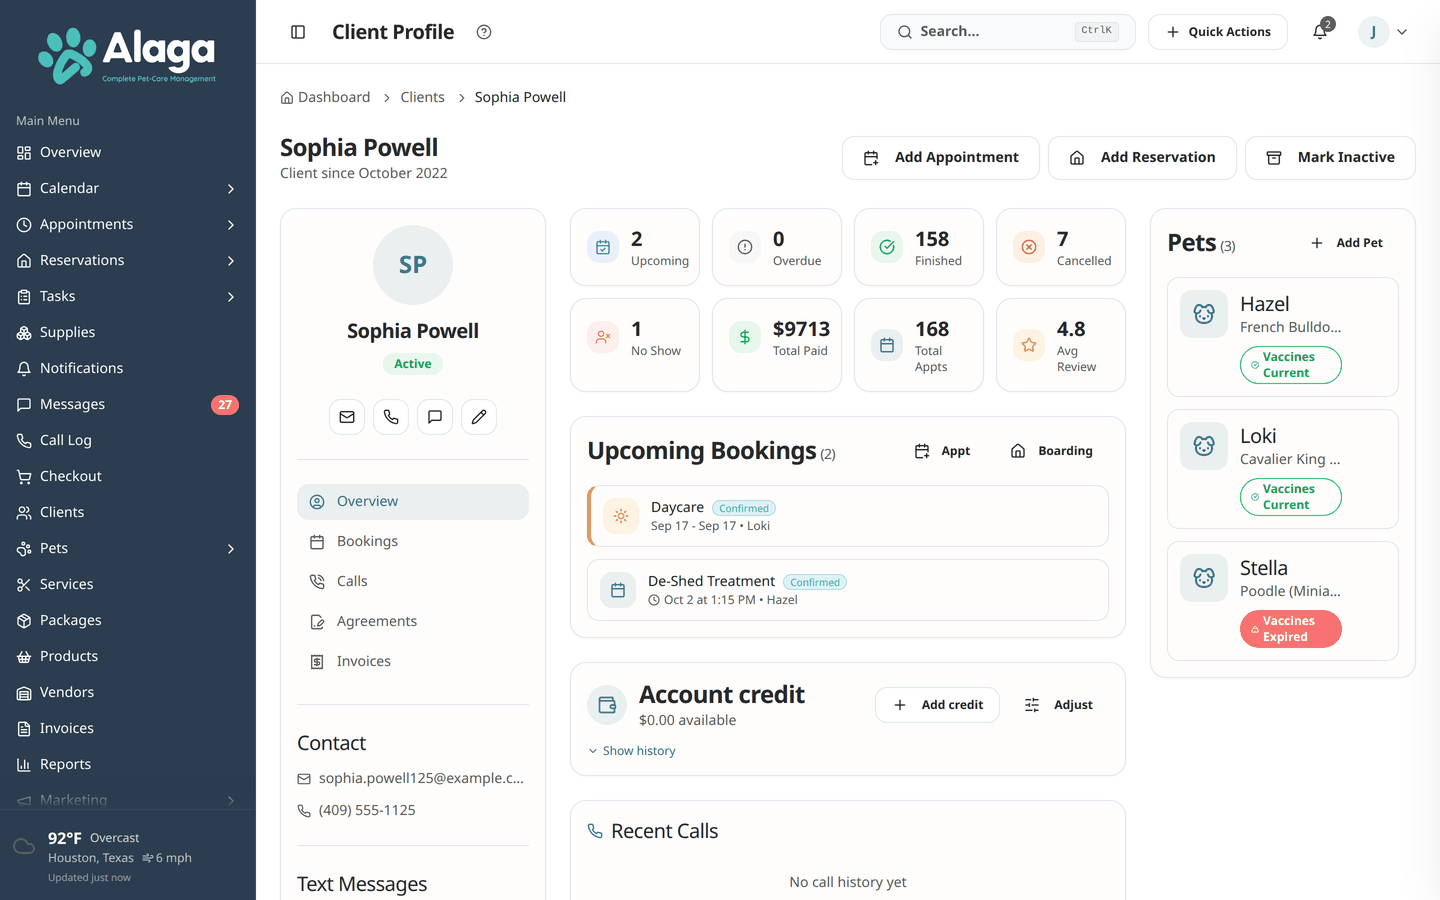Open Quick Actions menu
This screenshot has height=900, width=1440.
point(1218,32)
